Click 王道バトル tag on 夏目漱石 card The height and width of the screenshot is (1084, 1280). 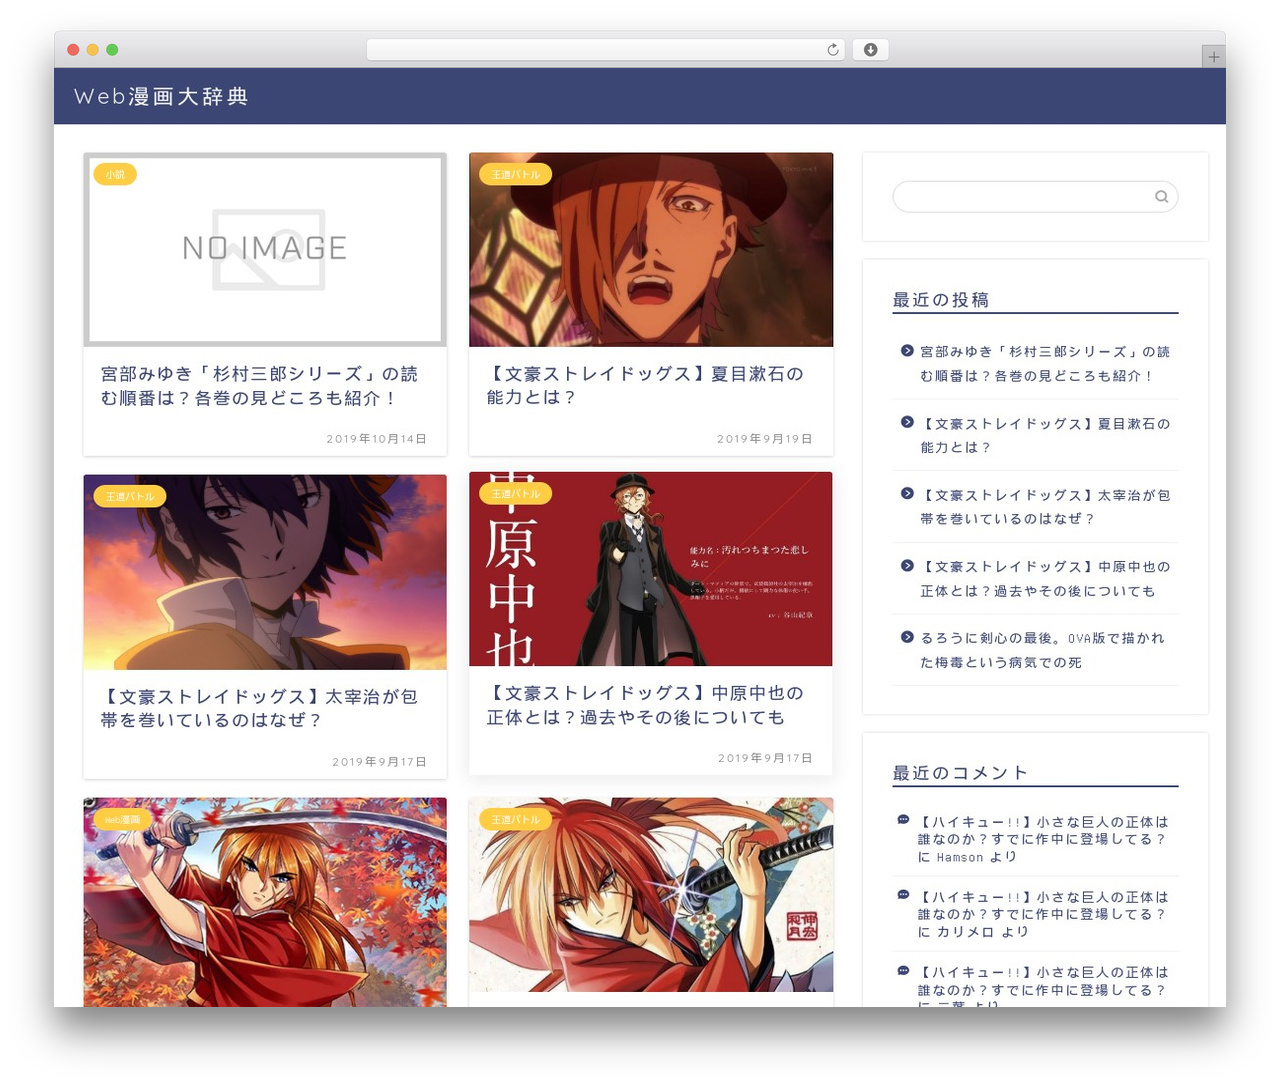[x=516, y=174]
